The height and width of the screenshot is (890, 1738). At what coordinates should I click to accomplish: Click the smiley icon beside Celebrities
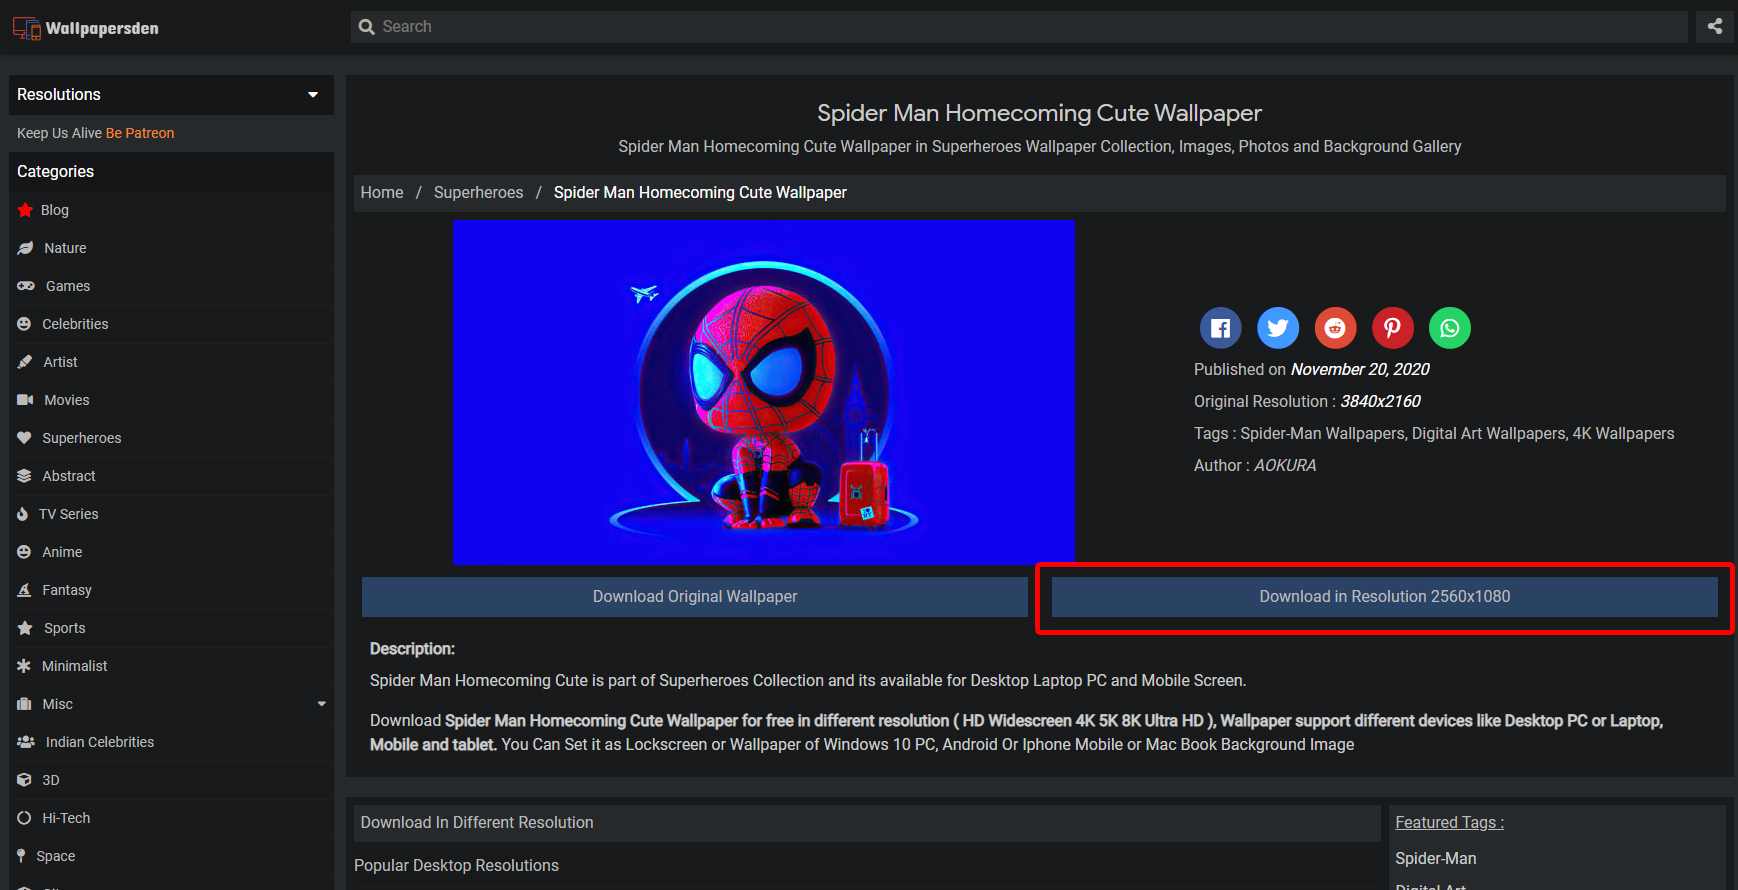(x=24, y=324)
